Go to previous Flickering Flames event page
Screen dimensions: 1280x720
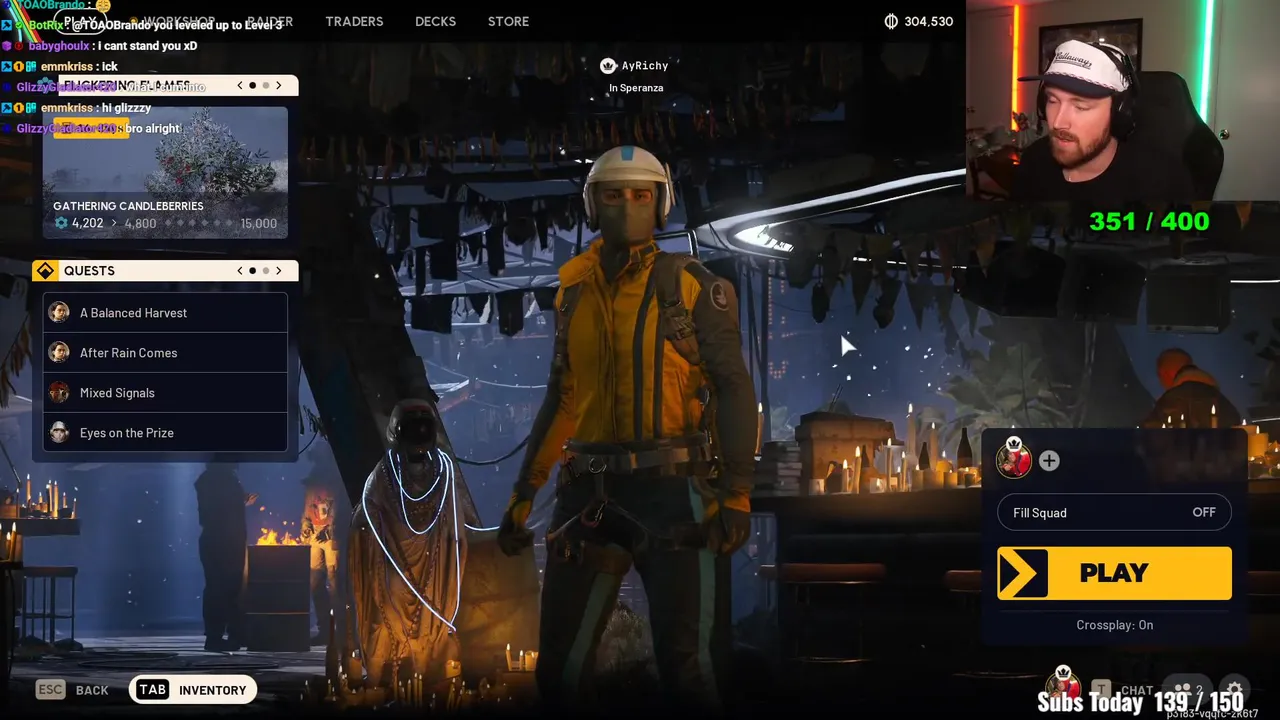240,85
